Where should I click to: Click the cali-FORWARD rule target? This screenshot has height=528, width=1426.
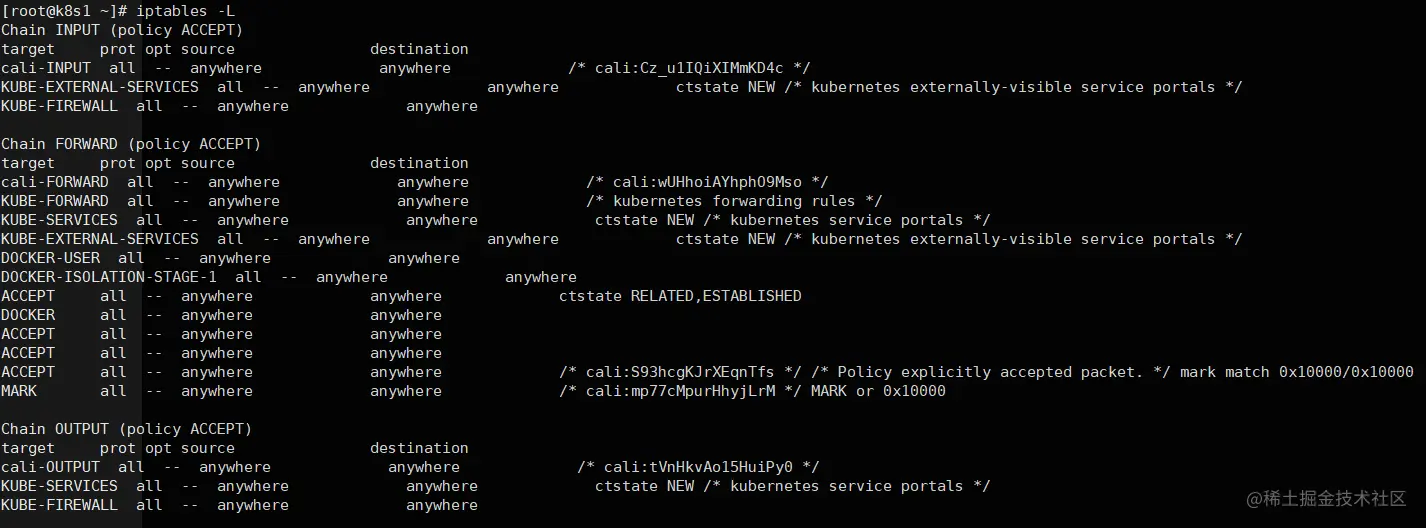pos(55,182)
